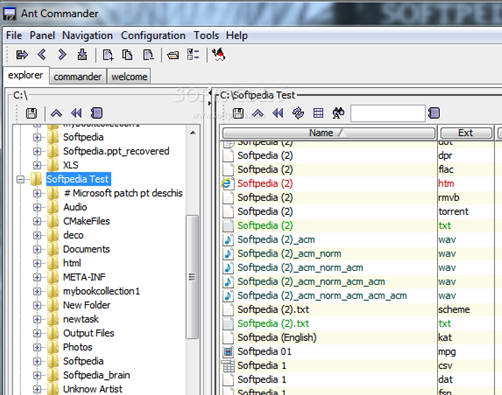Viewport: 502px width, 395px height.
Task: Click the drive icon in Softpedia Test panel
Action: [x=238, y=113]
